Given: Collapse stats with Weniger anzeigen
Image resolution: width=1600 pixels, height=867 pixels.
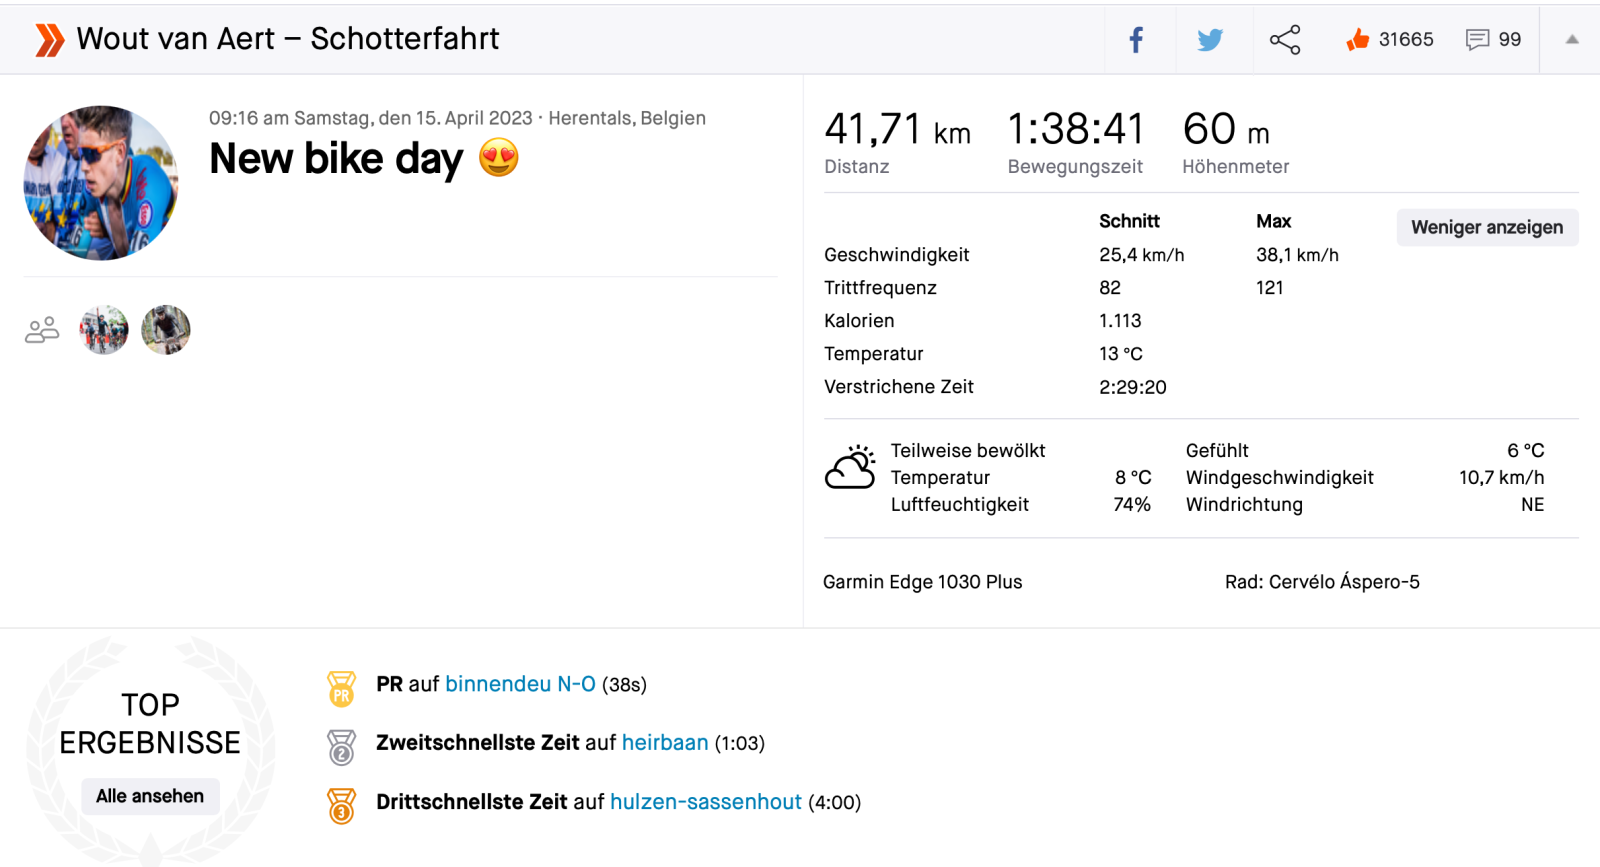Looking at the screenshot, I should (x=1486, y=227).
